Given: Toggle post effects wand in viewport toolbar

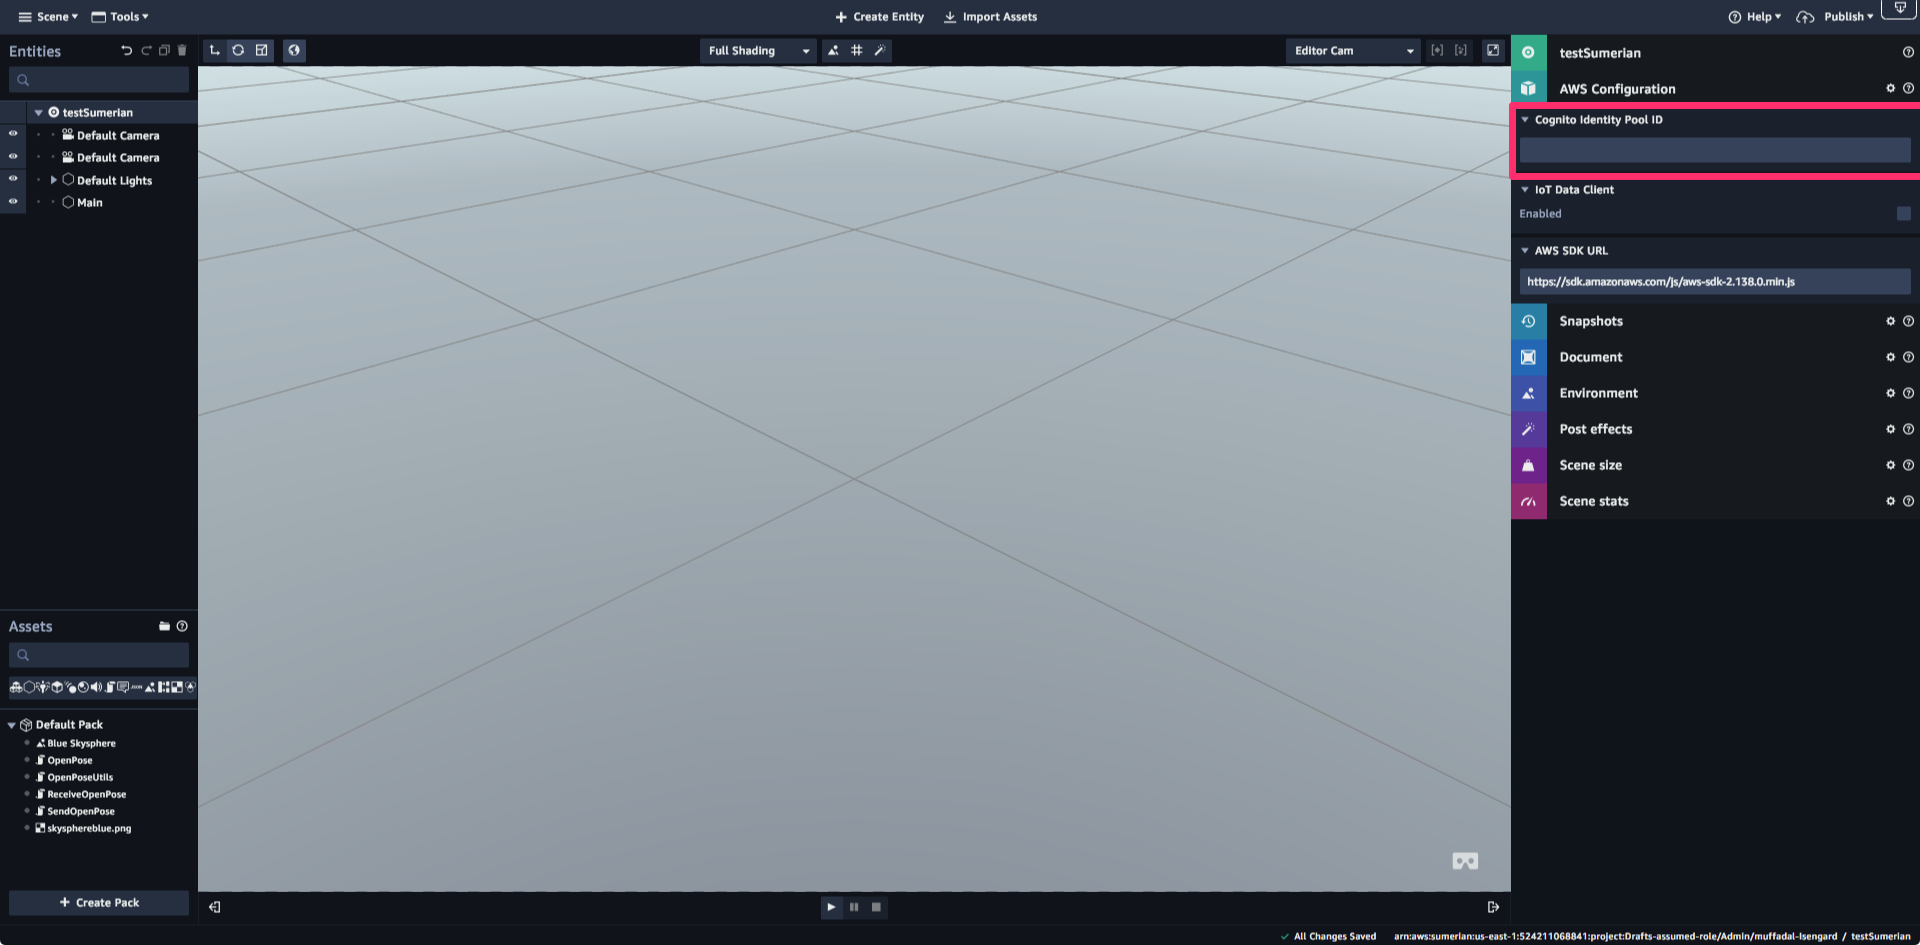Looking at the screenshot, I should 880,50.
